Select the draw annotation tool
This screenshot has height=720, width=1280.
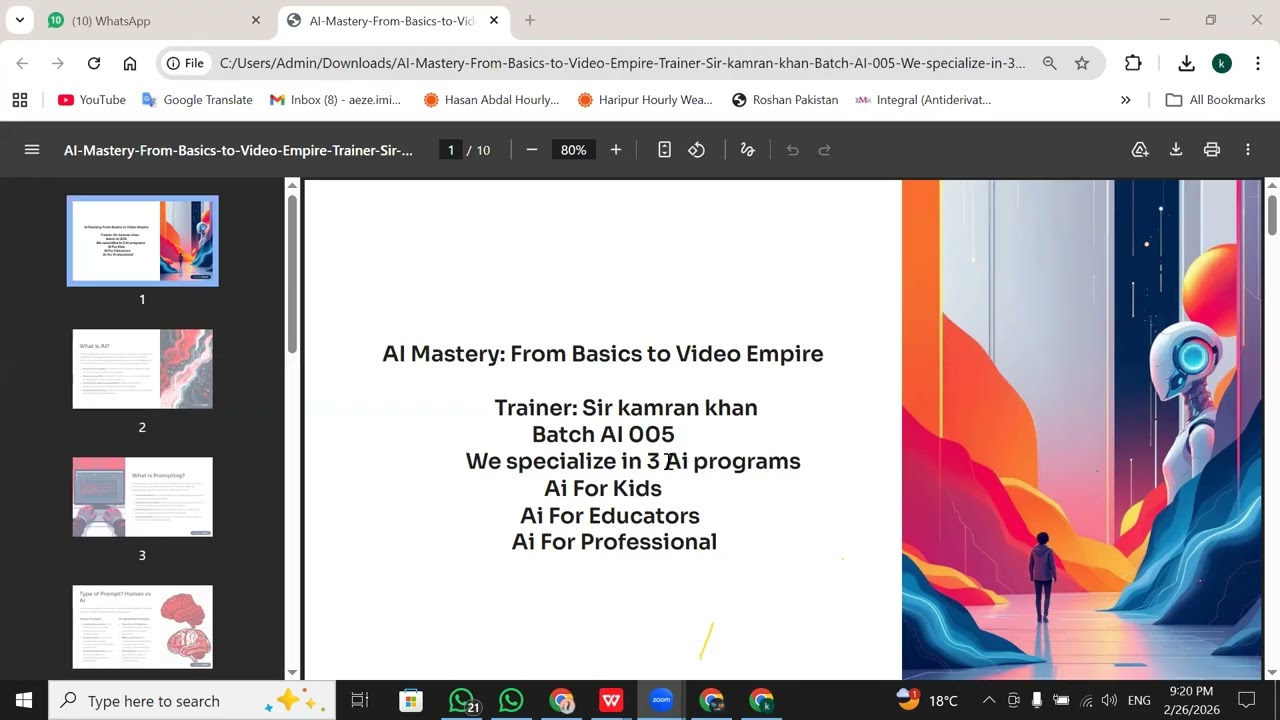point(747,150)
